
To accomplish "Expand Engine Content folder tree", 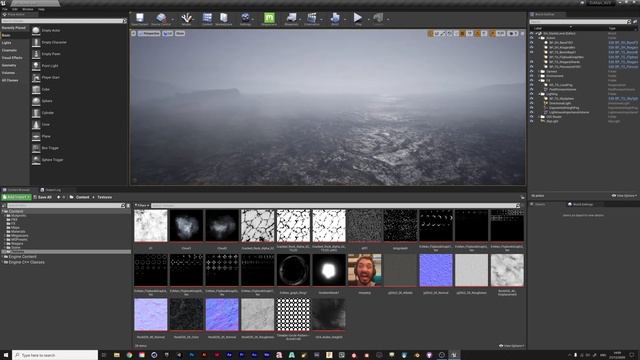I will click(2, 257).
